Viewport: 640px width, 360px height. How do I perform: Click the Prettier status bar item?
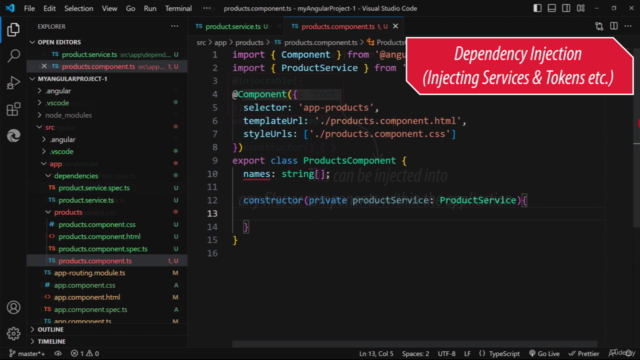(x=584, y=353)
